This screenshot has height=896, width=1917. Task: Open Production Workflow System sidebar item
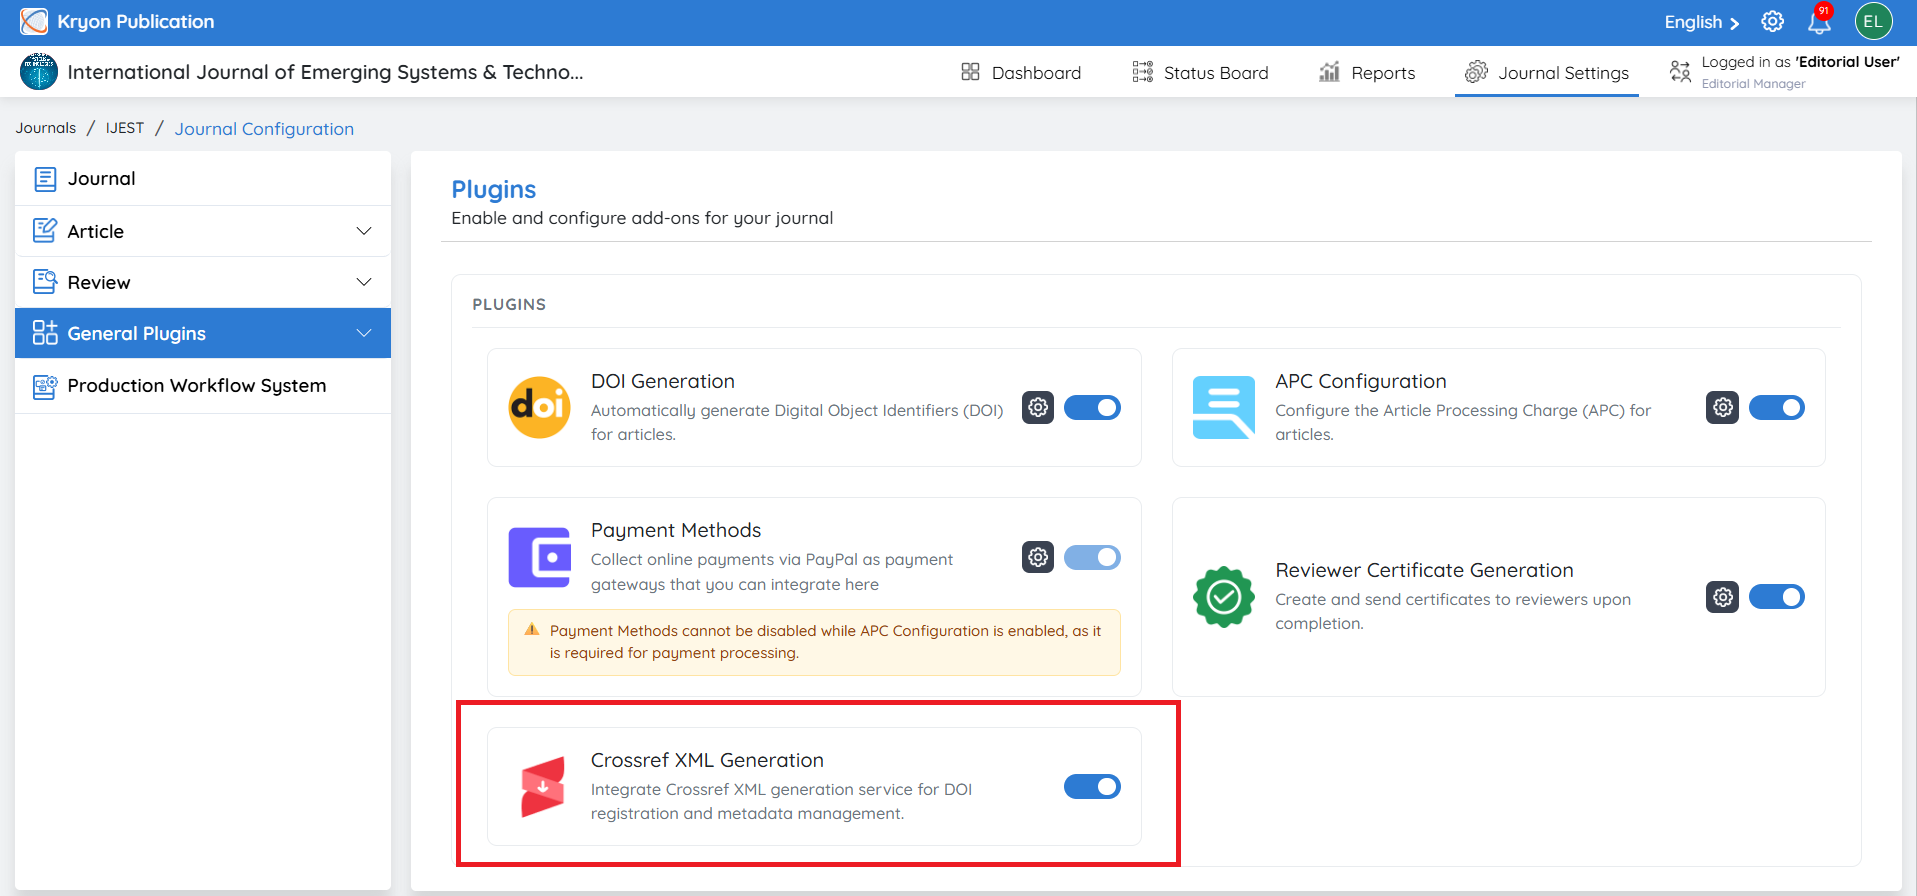coord(203,386)
